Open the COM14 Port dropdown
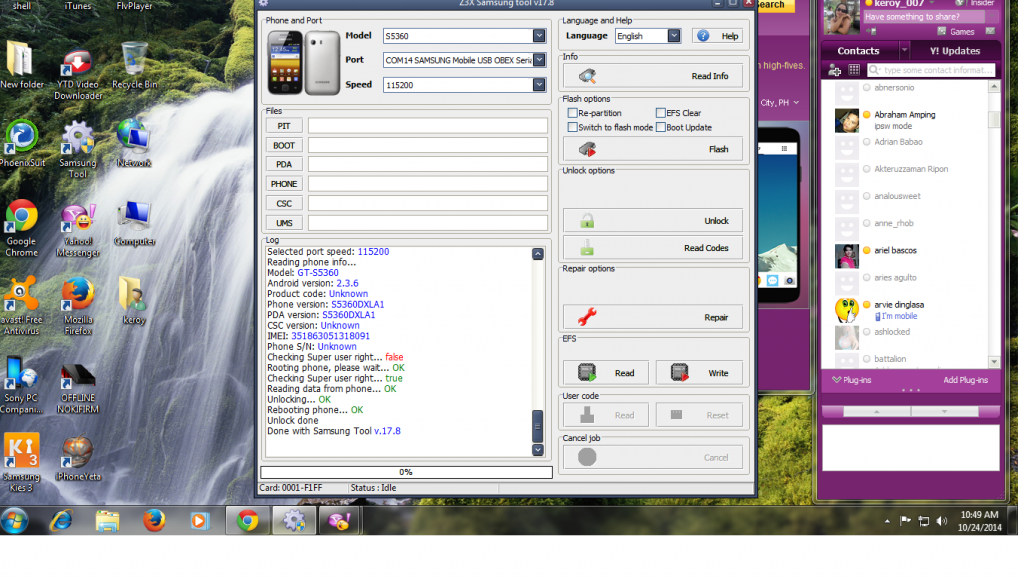The width and height of the screenshot is (1024, 578). [x=539, y=61]
